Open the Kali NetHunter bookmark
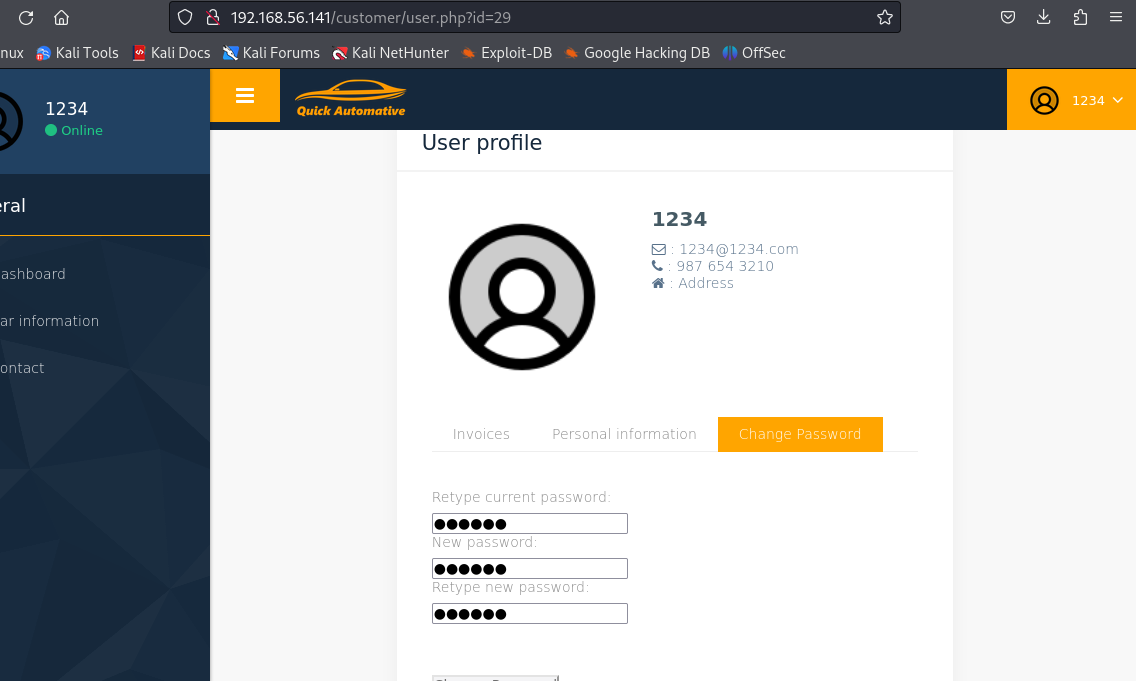The width and height of the screenshot is (1136, 681). (390, 53)
